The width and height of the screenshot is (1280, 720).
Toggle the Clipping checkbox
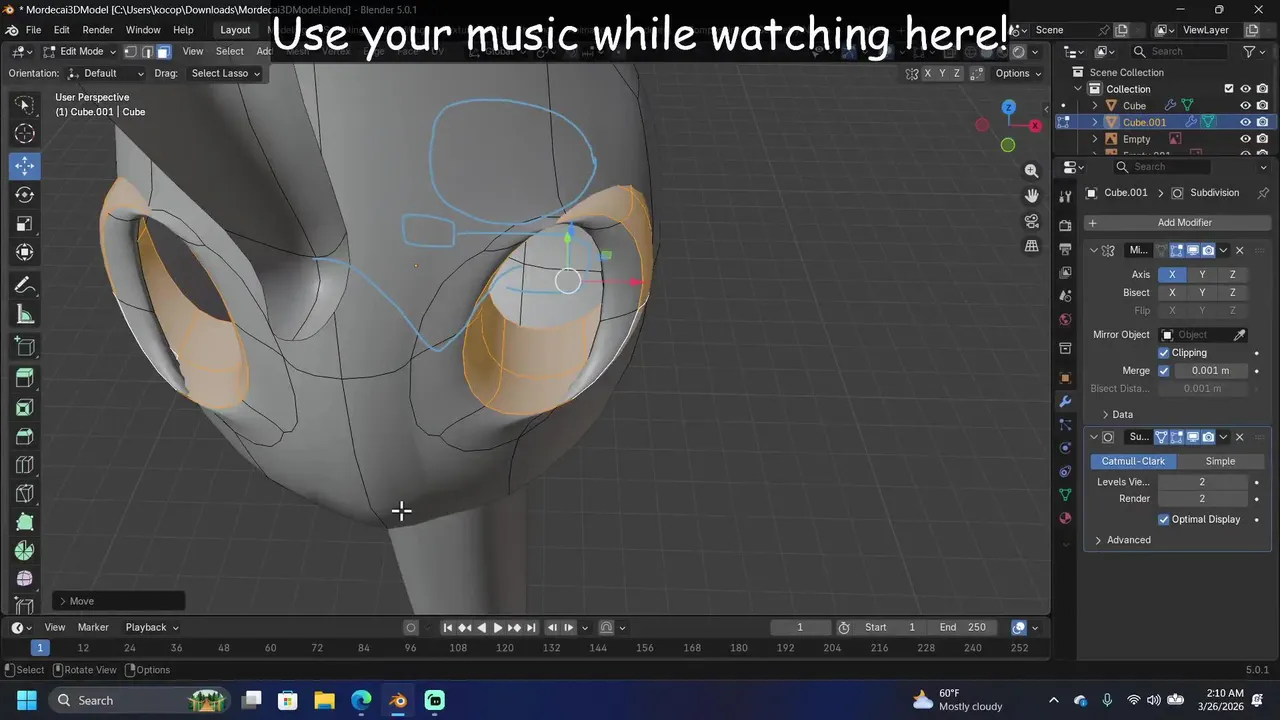(1164, 353)
